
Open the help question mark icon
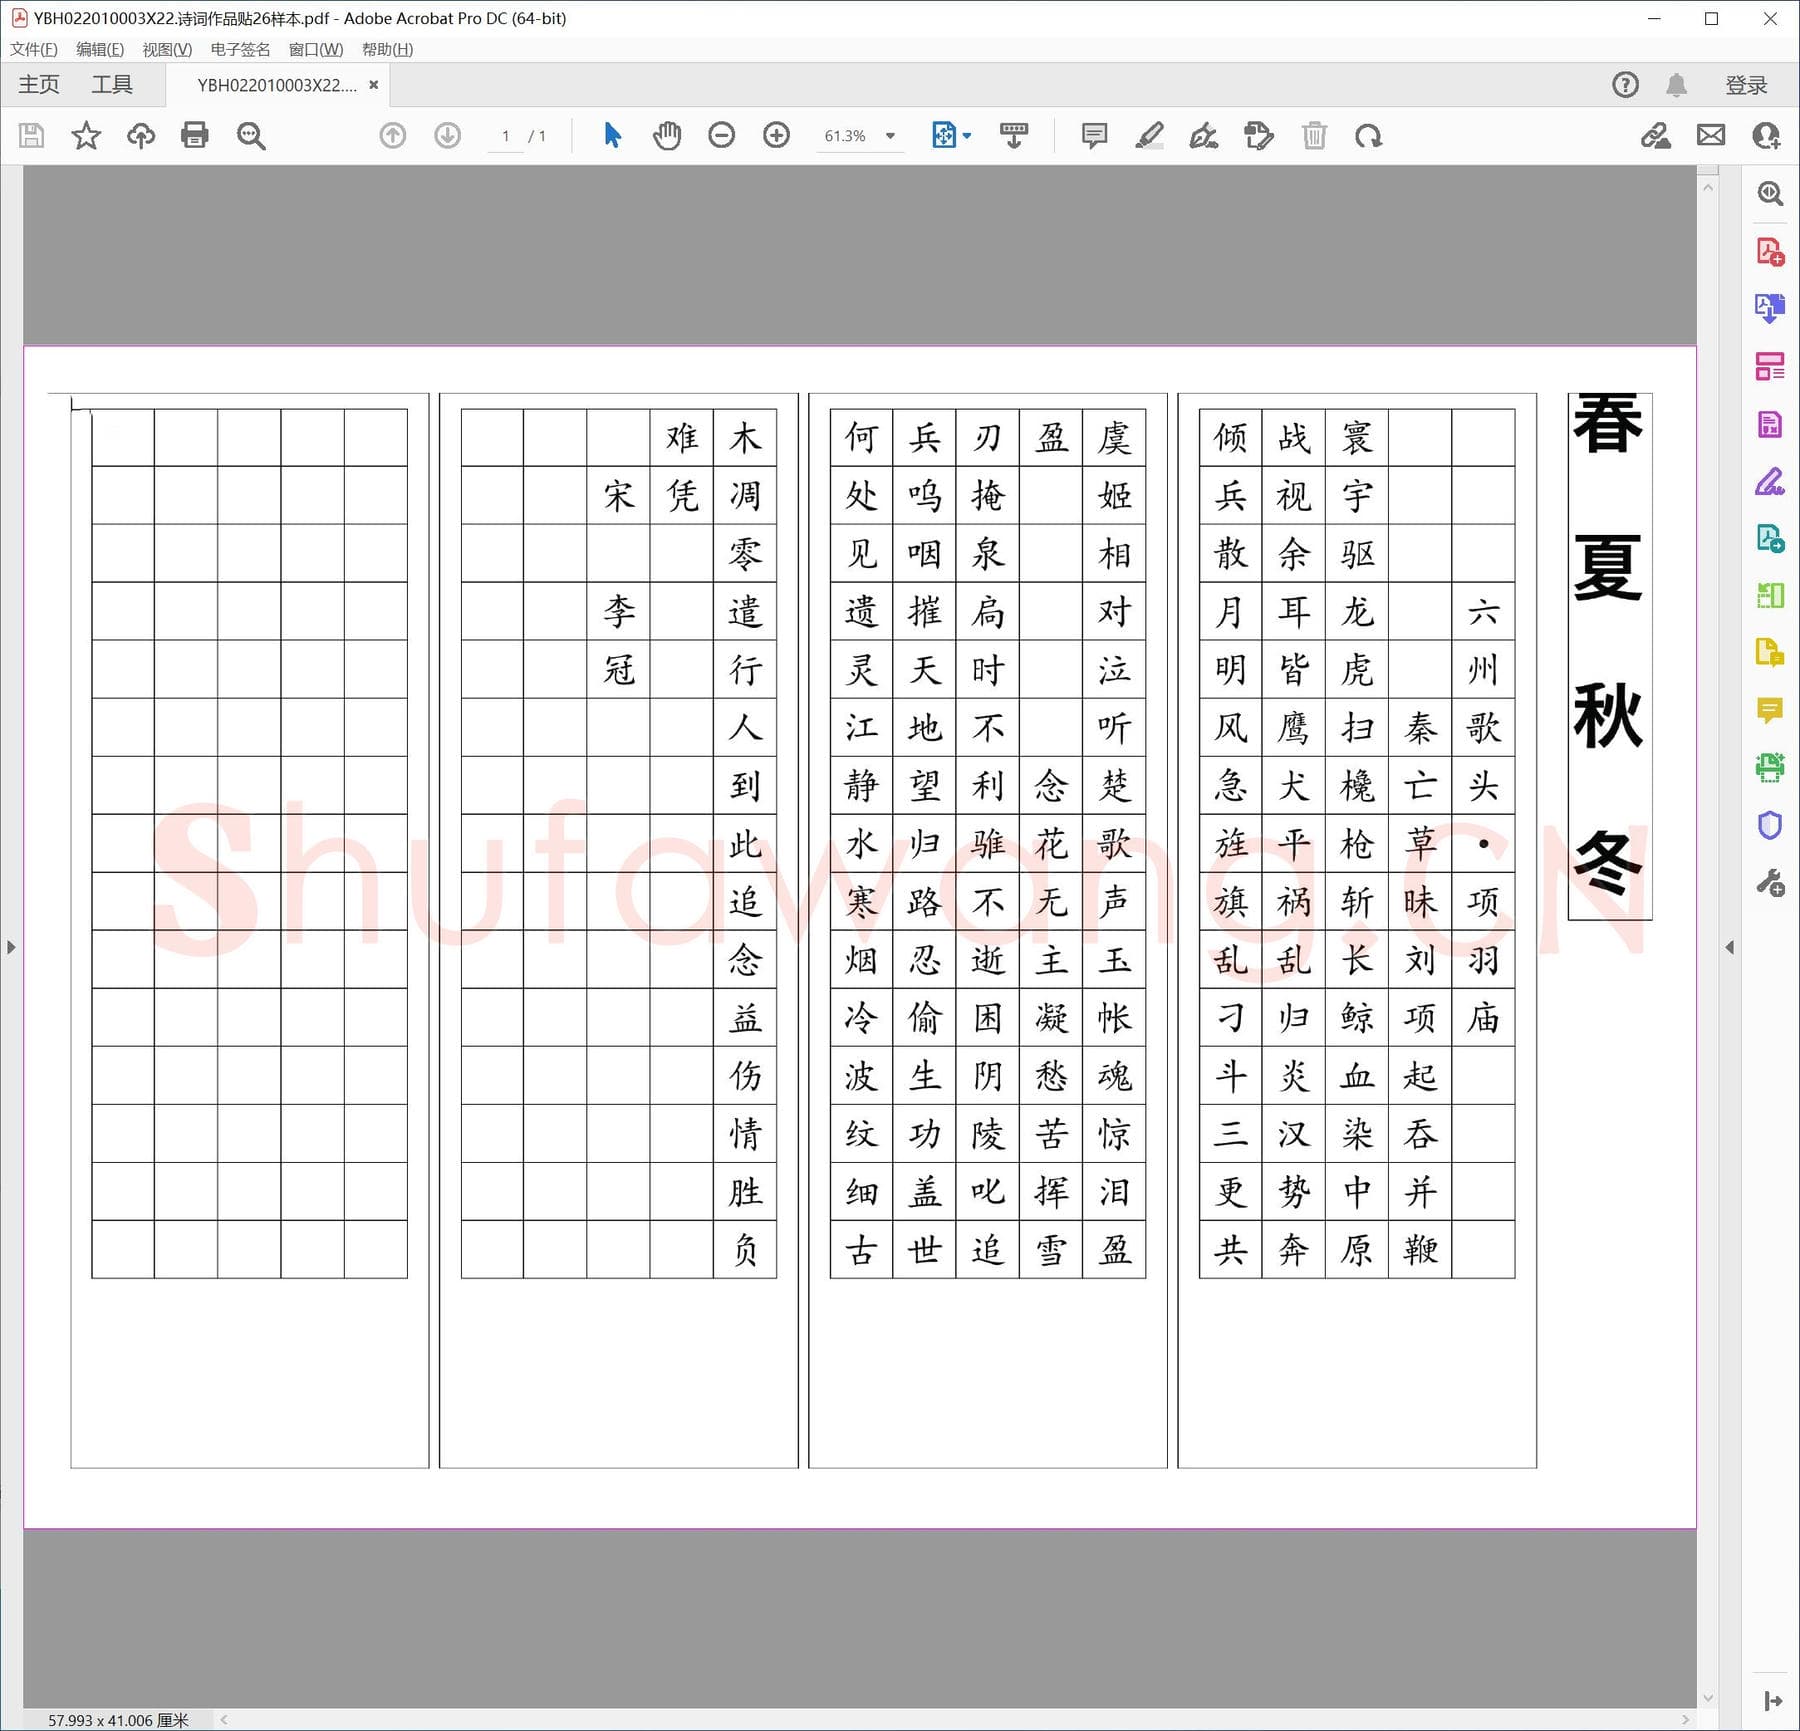point(1626,85)
